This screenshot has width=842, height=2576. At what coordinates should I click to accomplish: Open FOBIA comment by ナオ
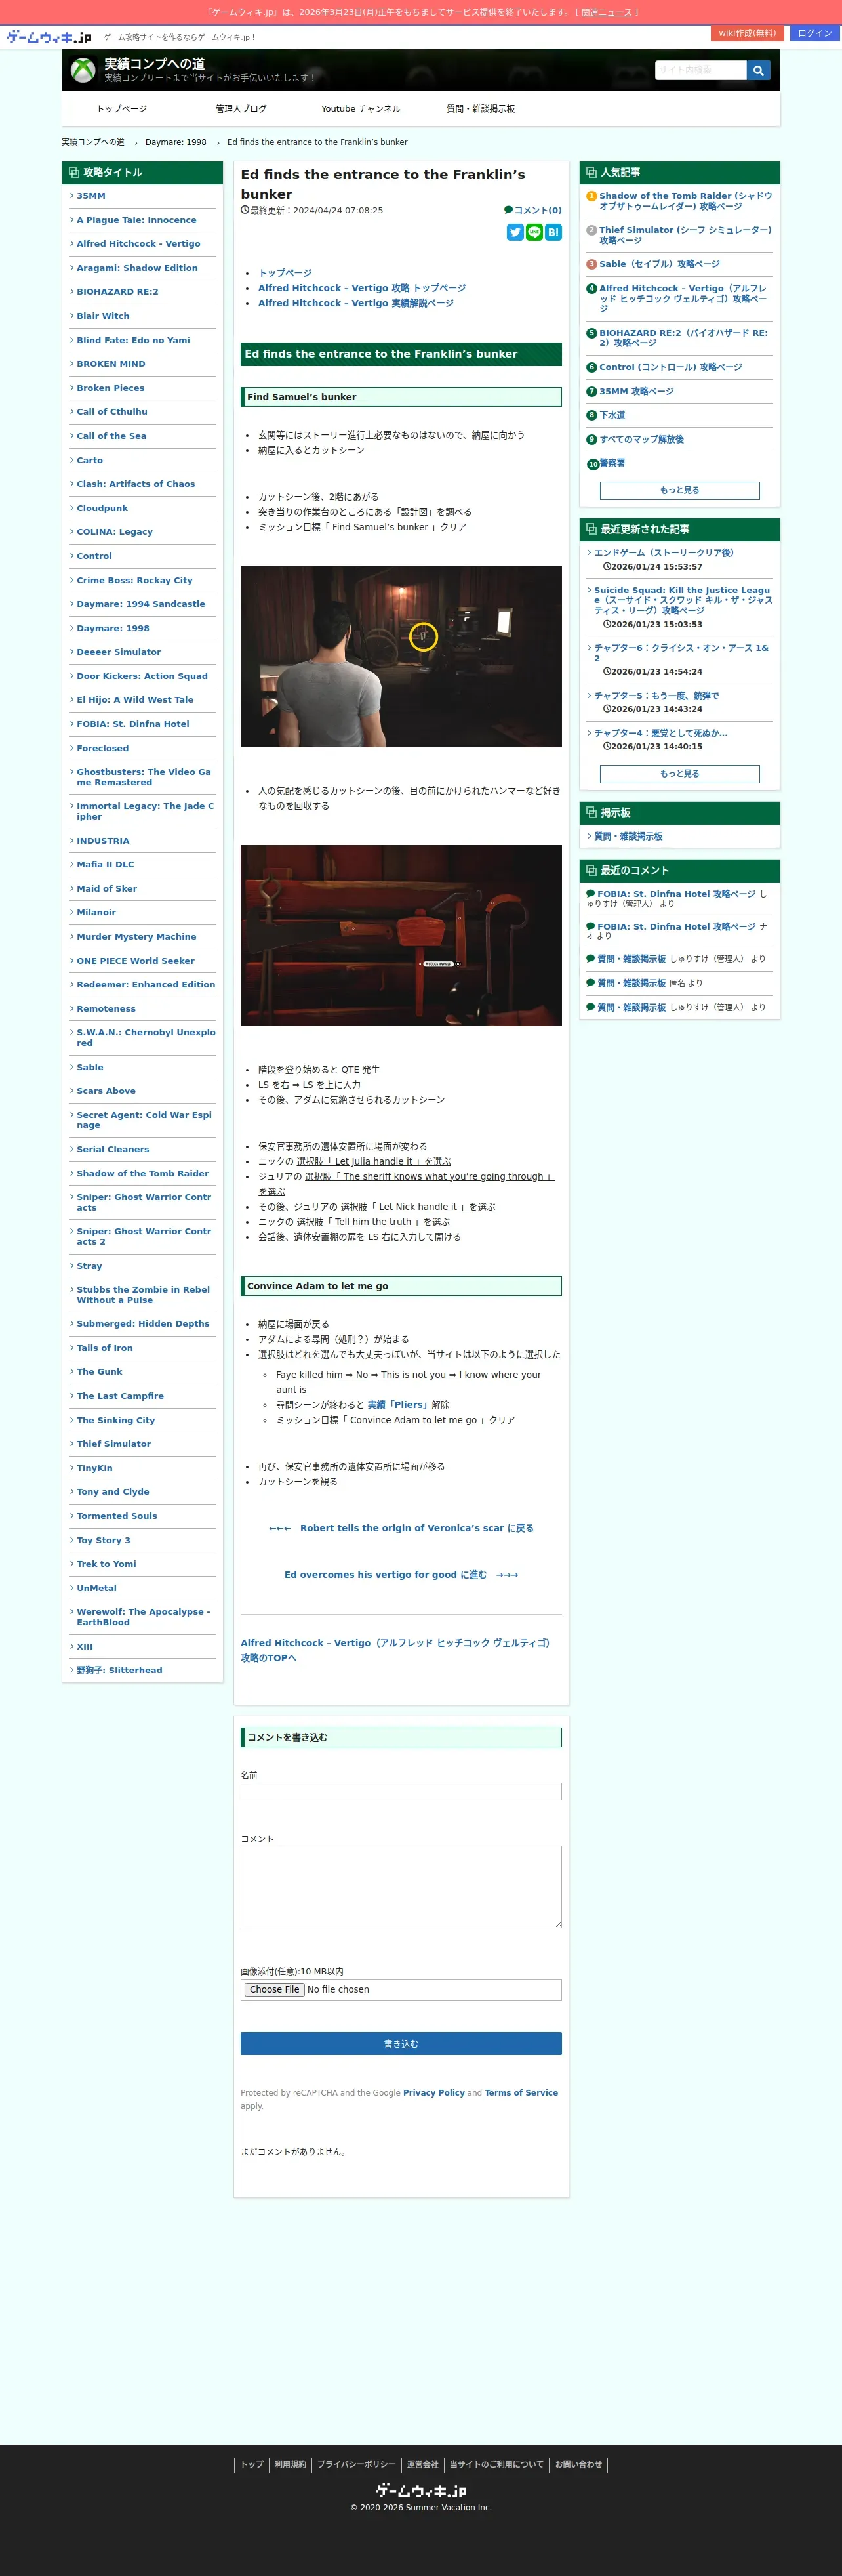[x=676, y=927]
